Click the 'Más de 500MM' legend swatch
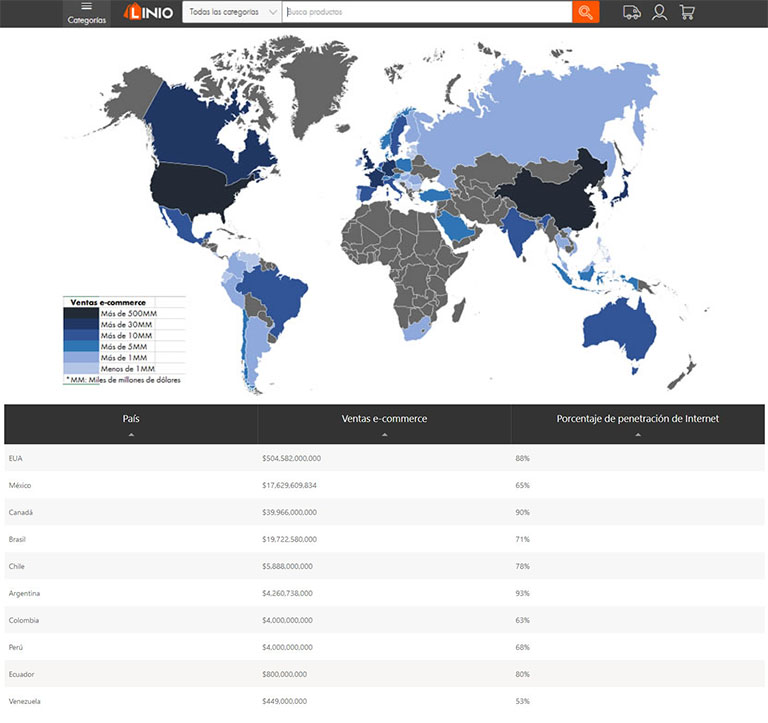 click(x=81, y=313)
